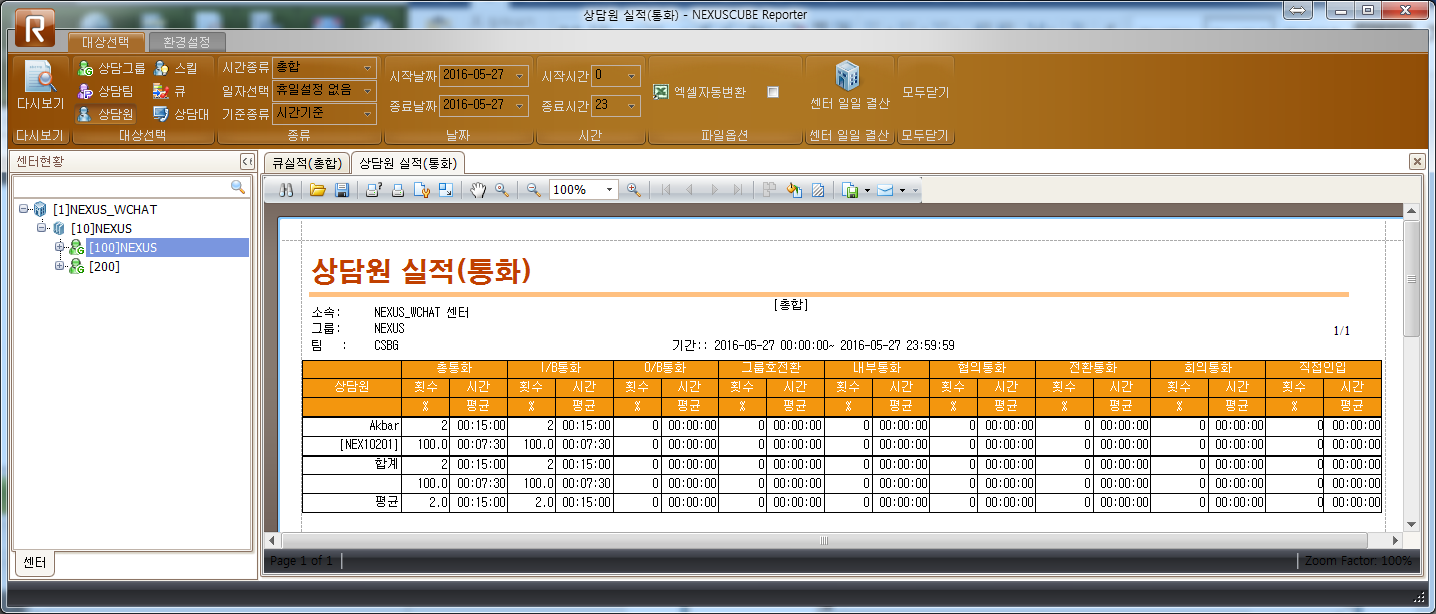This screenshot has height=614, width=1436.
Task: Click the search field in 센터현황 panel
Action: coord(121,187)
